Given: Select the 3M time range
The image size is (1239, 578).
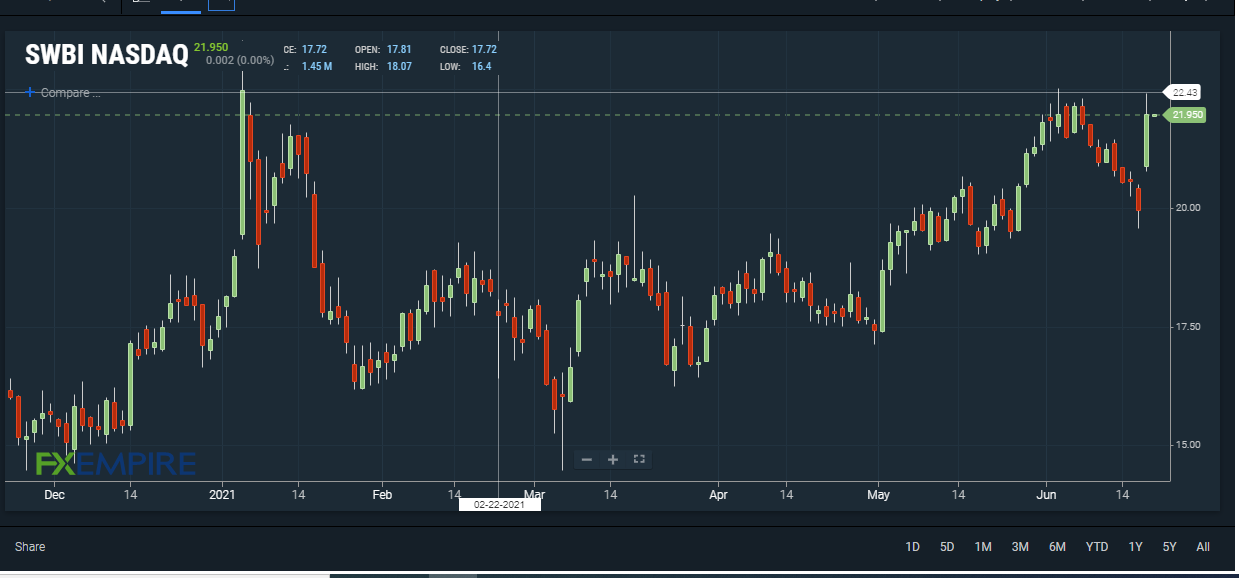Looking at the screenshot, I should click(x=1020, y=547).
